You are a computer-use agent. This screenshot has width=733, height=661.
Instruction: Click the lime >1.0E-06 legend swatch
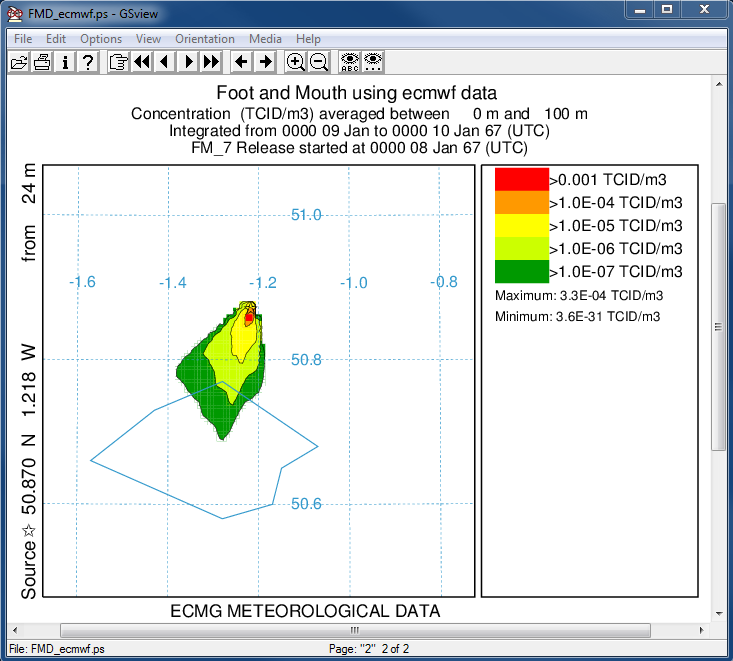point(522,248)
